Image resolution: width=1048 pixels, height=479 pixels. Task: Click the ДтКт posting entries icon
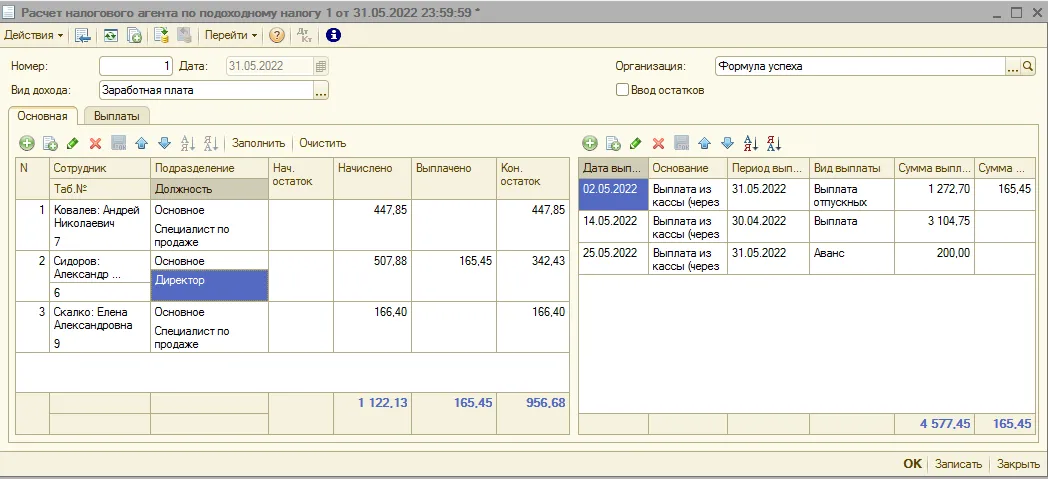[304, 35]
